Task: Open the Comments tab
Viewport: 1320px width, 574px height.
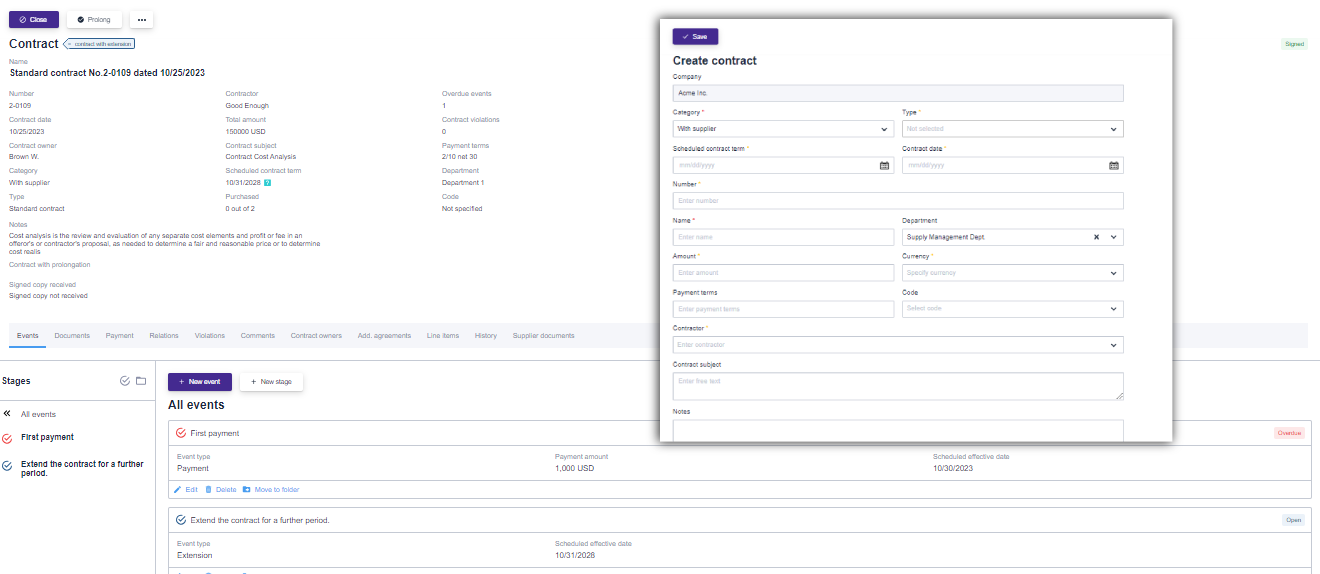Action: (x=258, y=336)
